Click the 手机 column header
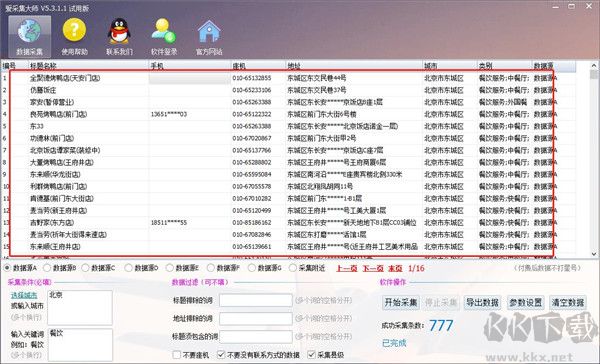 tap(189, 66)
